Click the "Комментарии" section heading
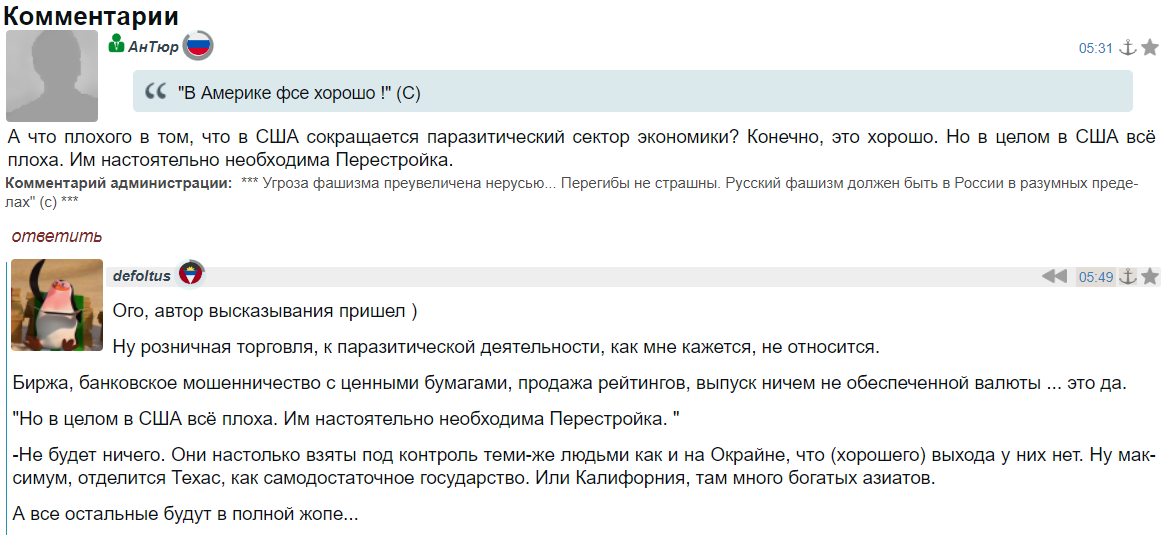Viewport: 1175px width, 535px height. click(92, 16)
